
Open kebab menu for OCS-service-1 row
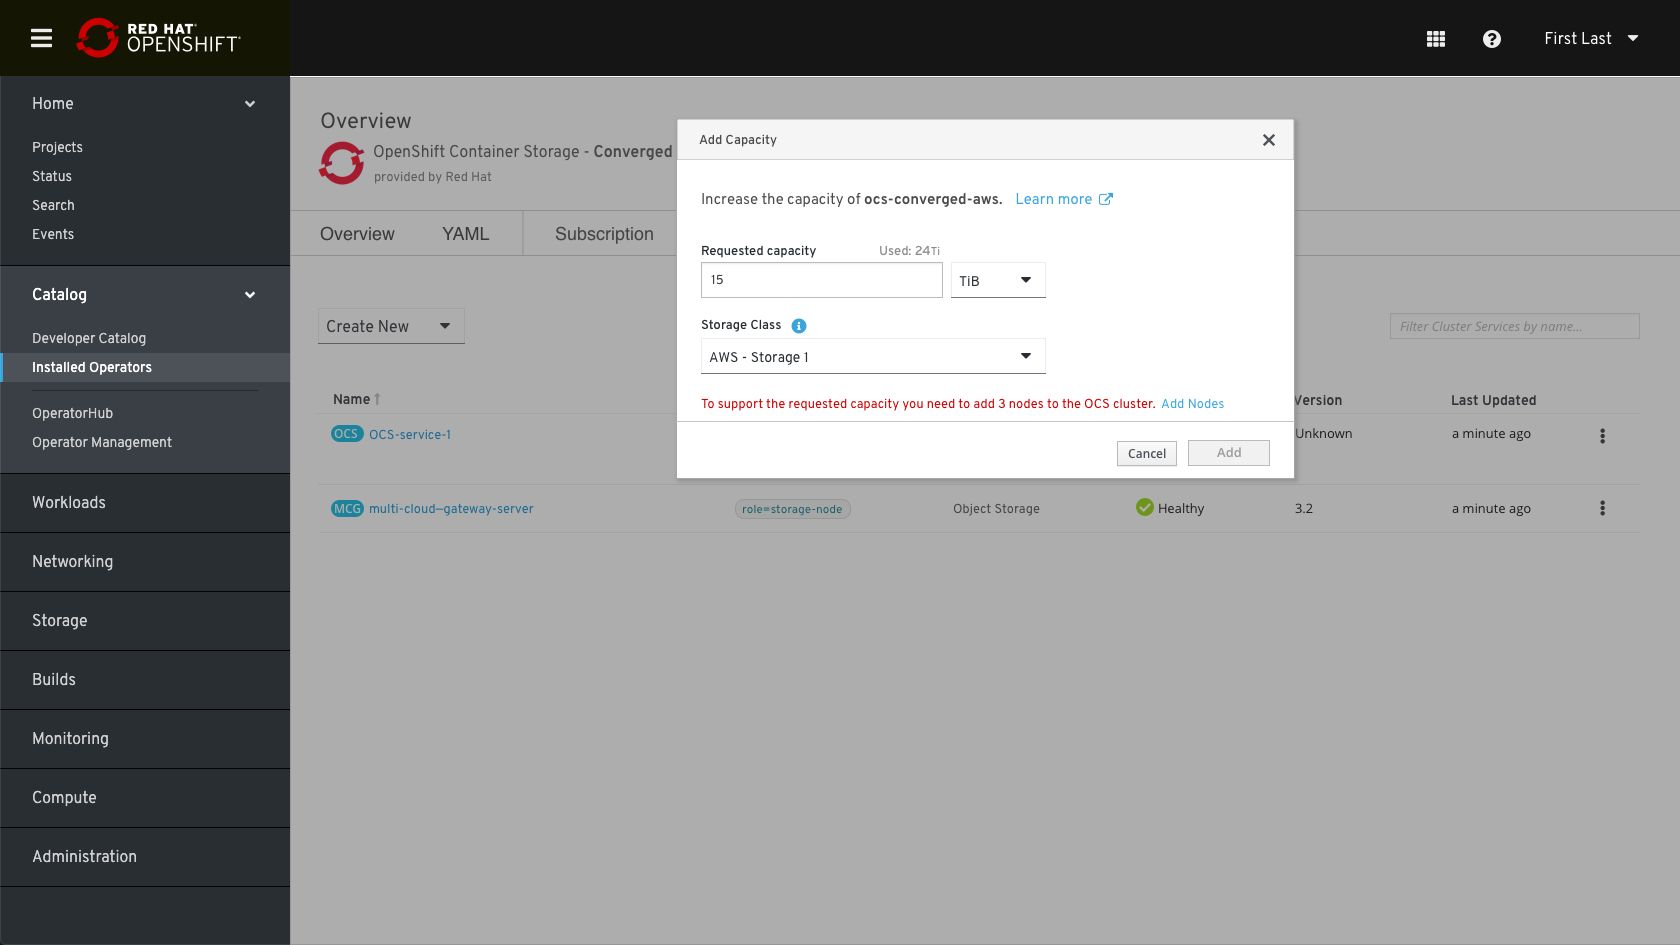[x=1602, y=436]
